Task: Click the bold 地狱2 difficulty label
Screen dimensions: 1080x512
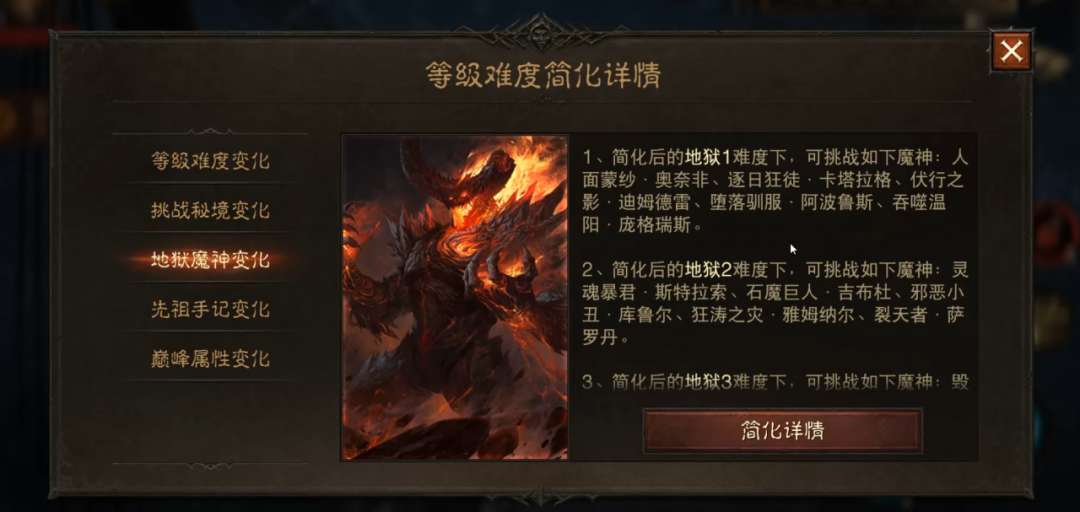Action: [708, 269]
